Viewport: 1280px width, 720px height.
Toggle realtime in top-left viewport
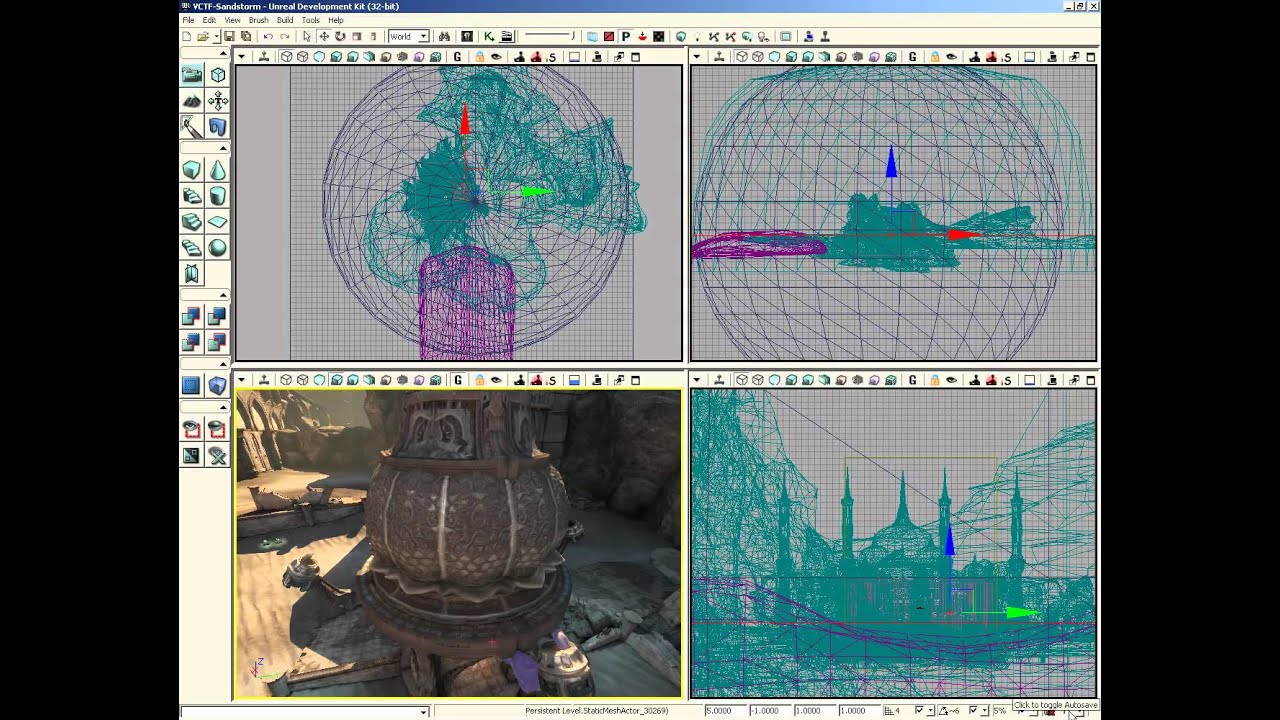[x=264, y=57]
